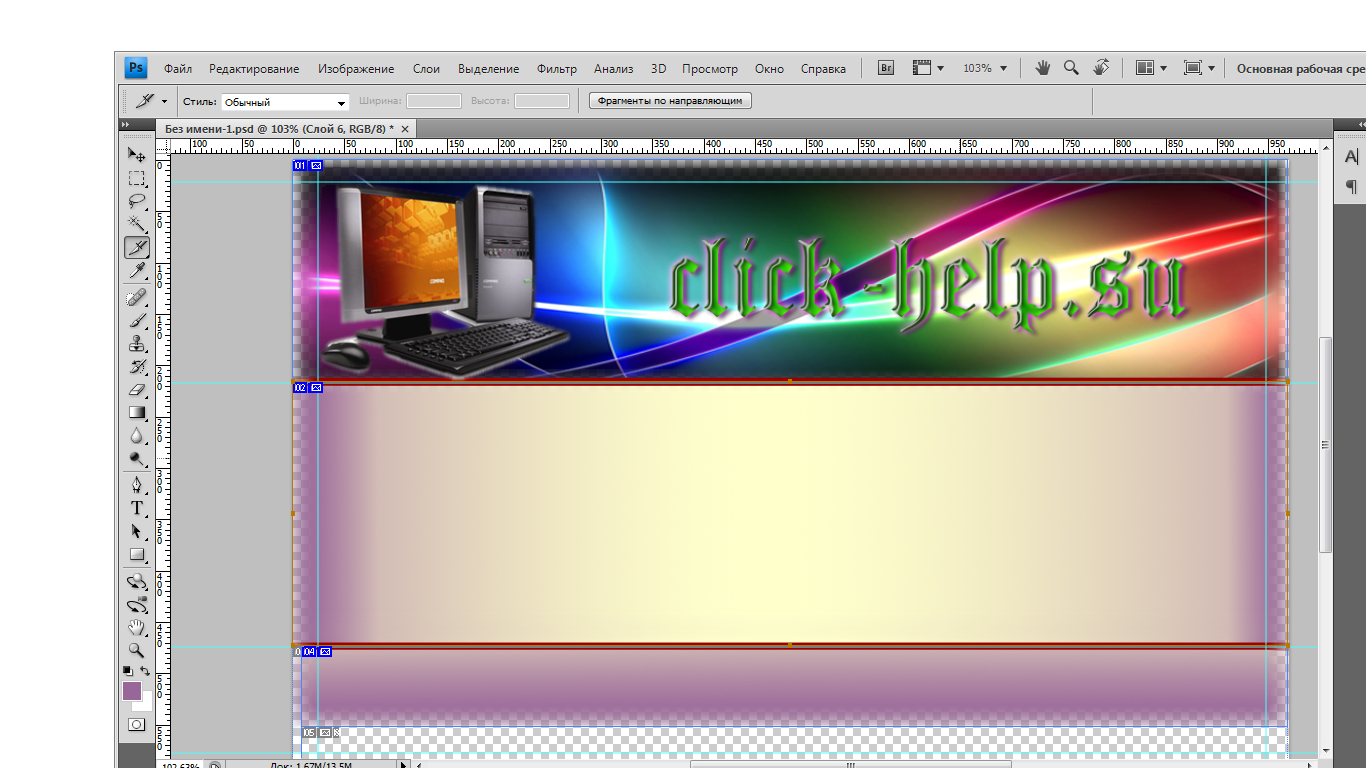Click the Фрагменты по направляющим button
Screen dimensions: 1366x768
pos(670,101)
